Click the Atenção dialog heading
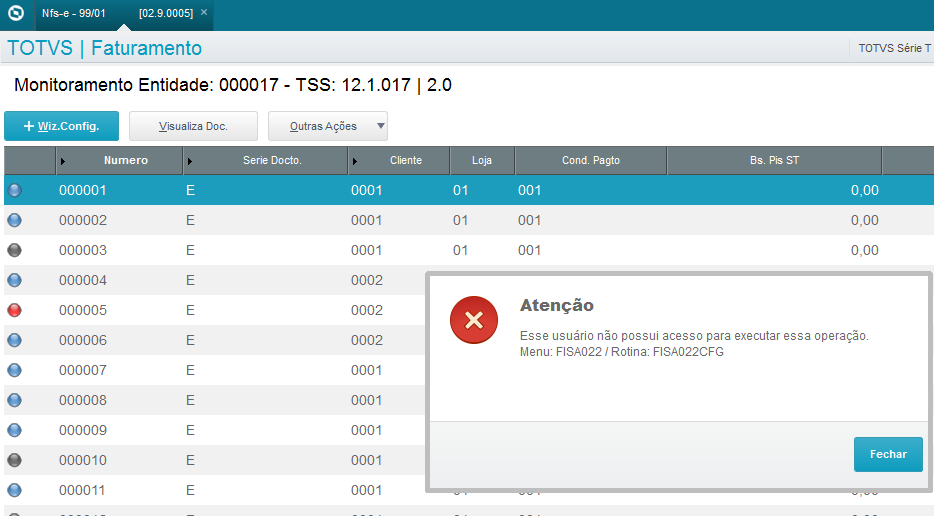This screenshot has height=516, width=934. coord(557,305)
